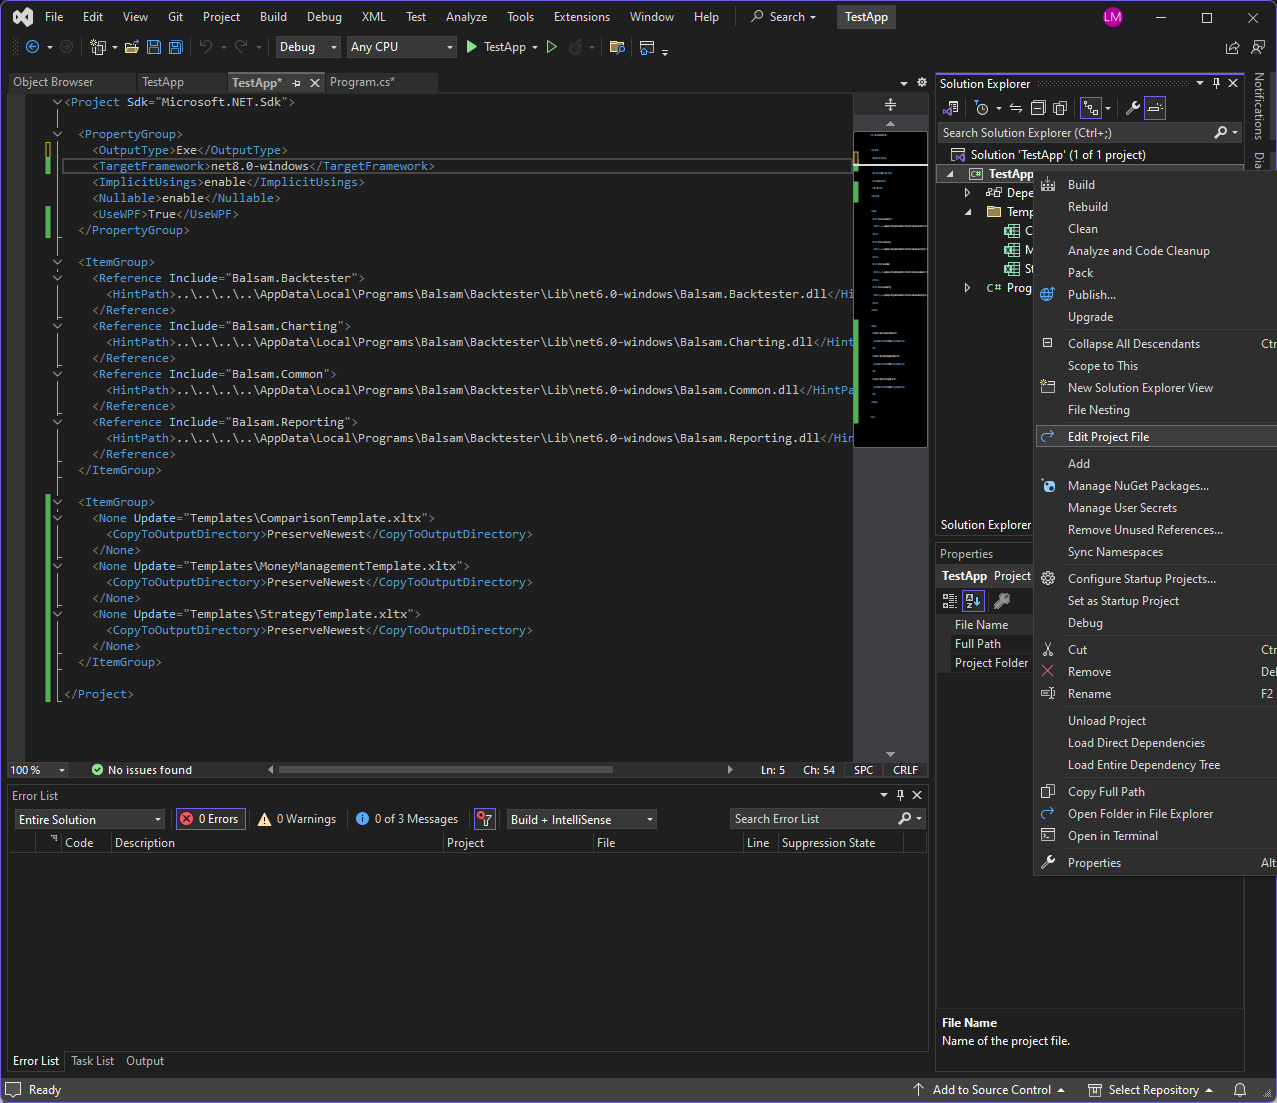The height and width of the screenshot is (1103, 1277).
Task: Click Categorized view icon in Properties panel
Action: pyautogui.click(x=950, y=601)
